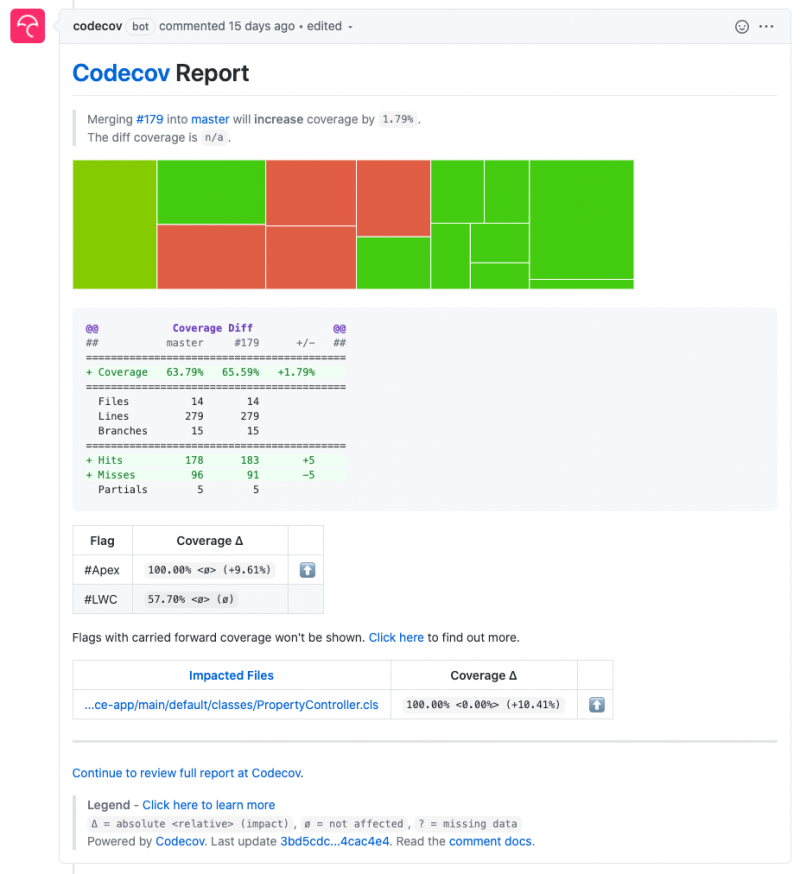Click the 65.59% coverage value
The image size is (800, 874).
tap(240, 372)
